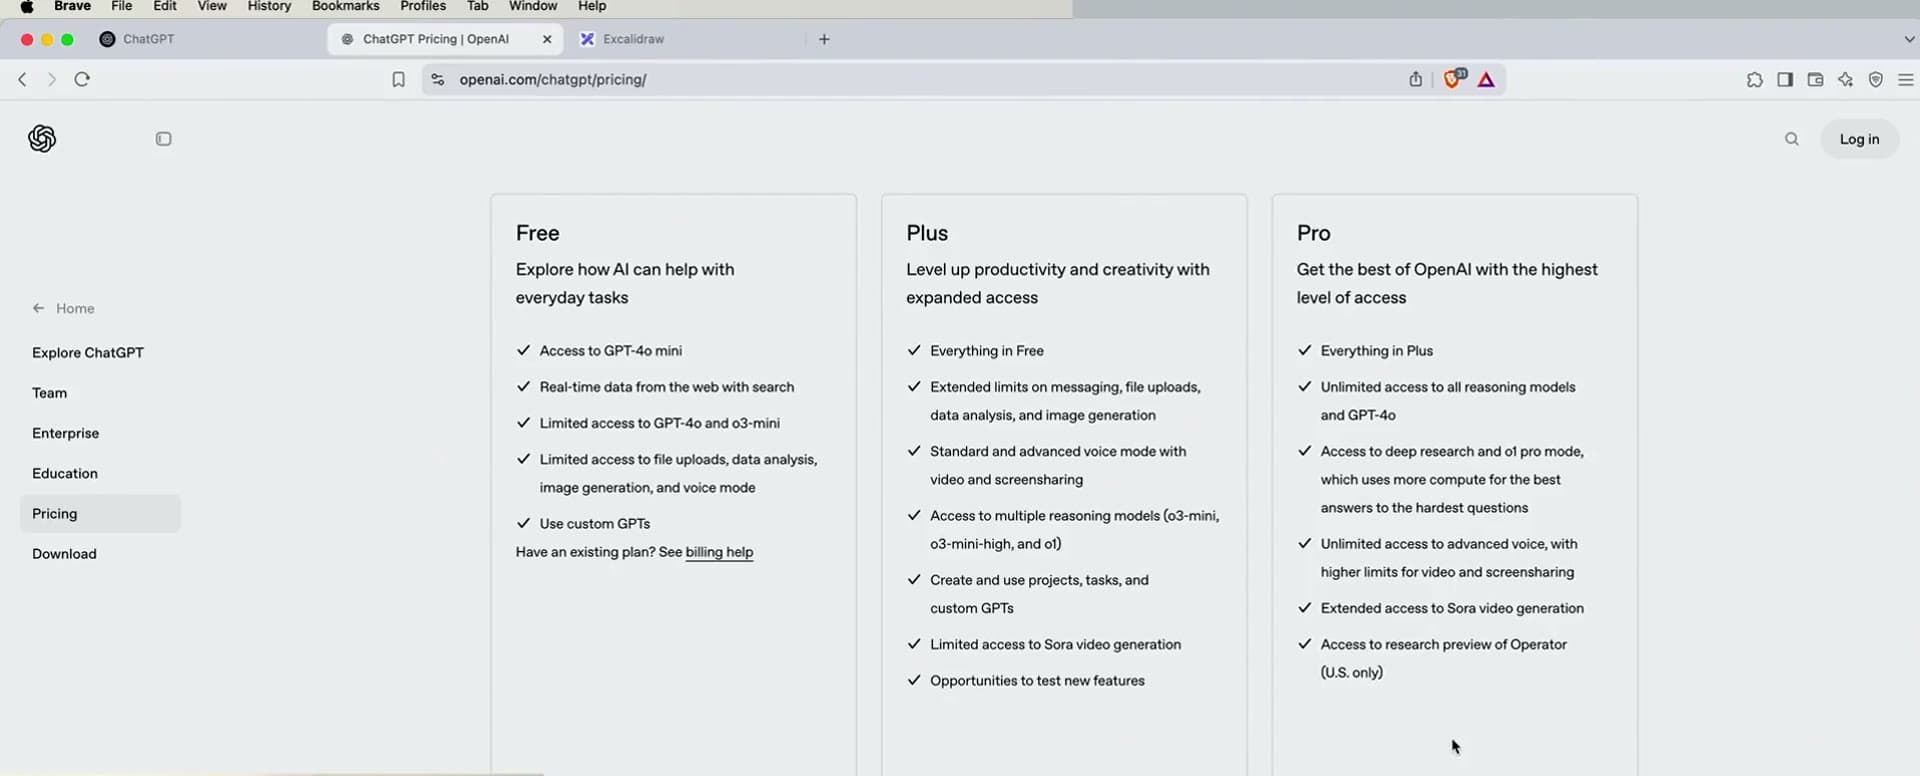The height and width of the screenshot is (776, 1920).
Task: Open the Enterprise sidebar link
Action: (x=66, y=433)
